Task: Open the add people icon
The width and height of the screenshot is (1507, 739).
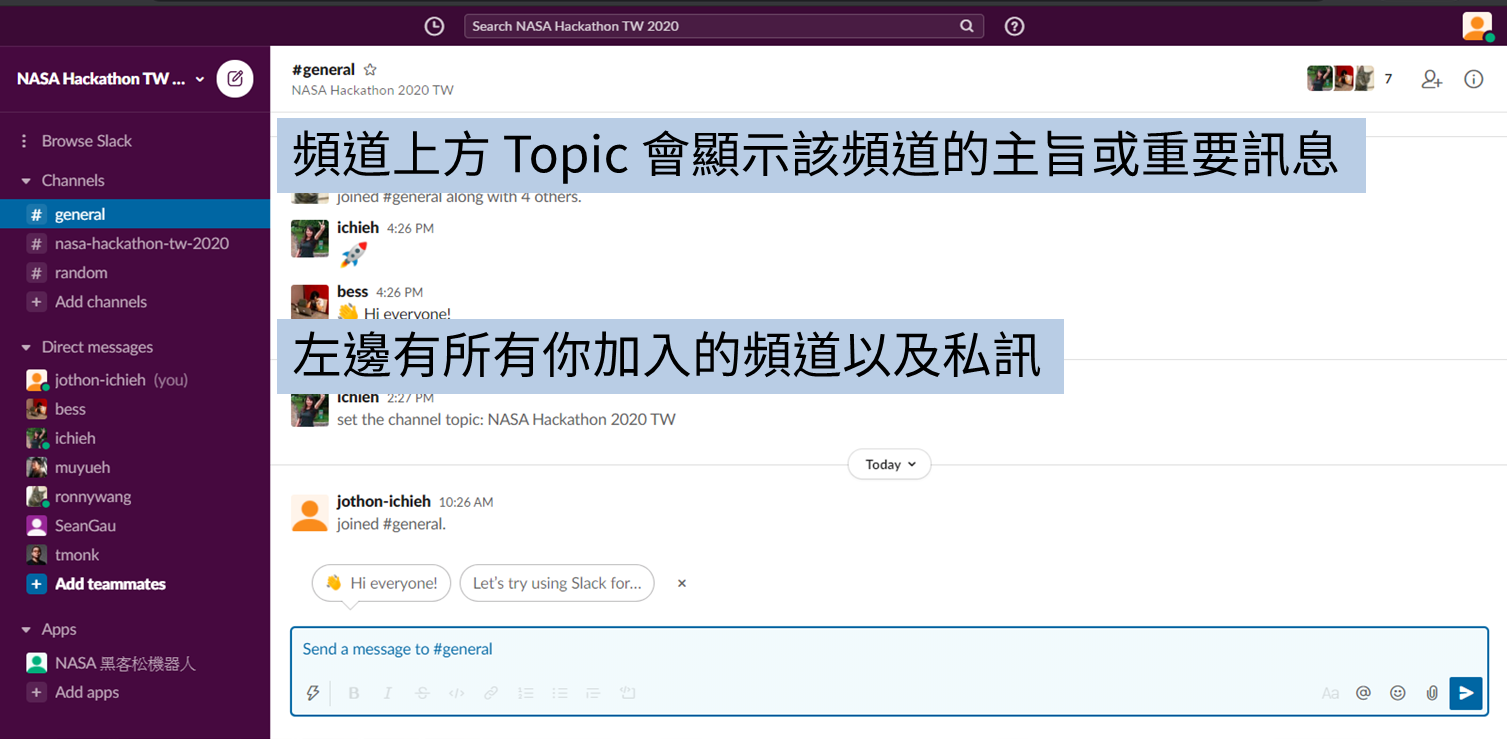Action: (x=1432, y=79)
